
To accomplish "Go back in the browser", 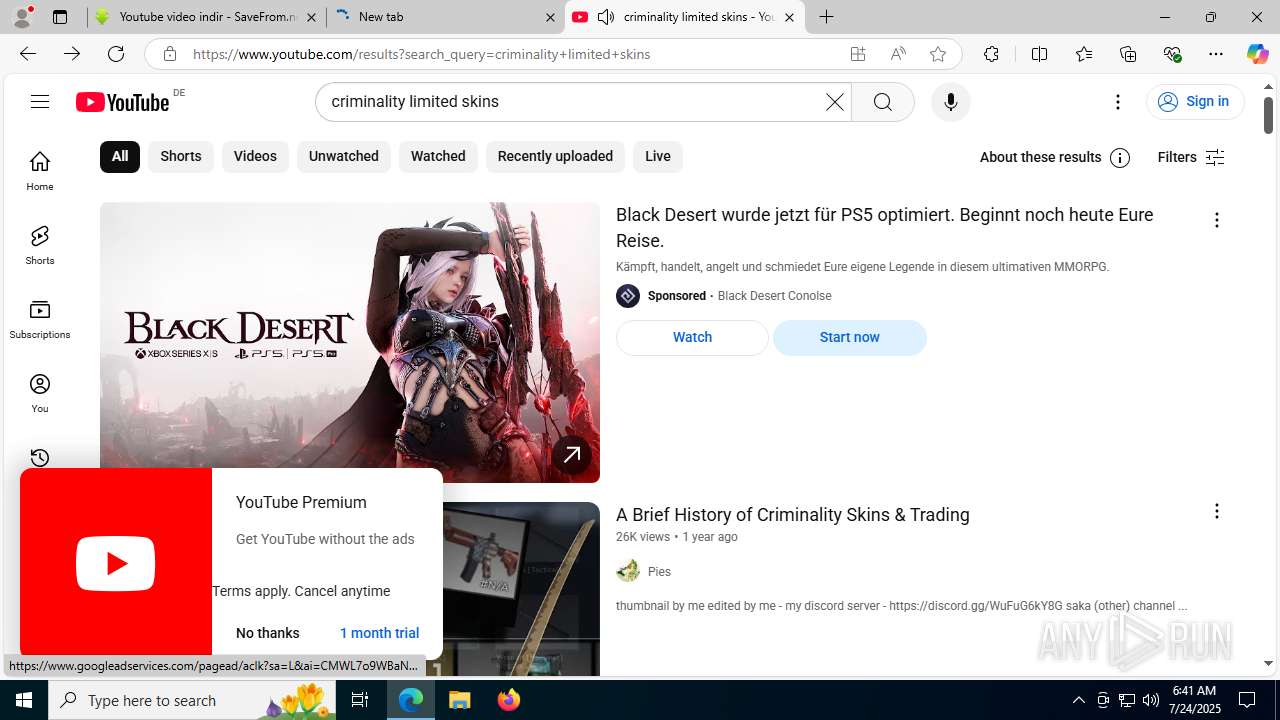I will pyautogui.click(x=28, y=54).
